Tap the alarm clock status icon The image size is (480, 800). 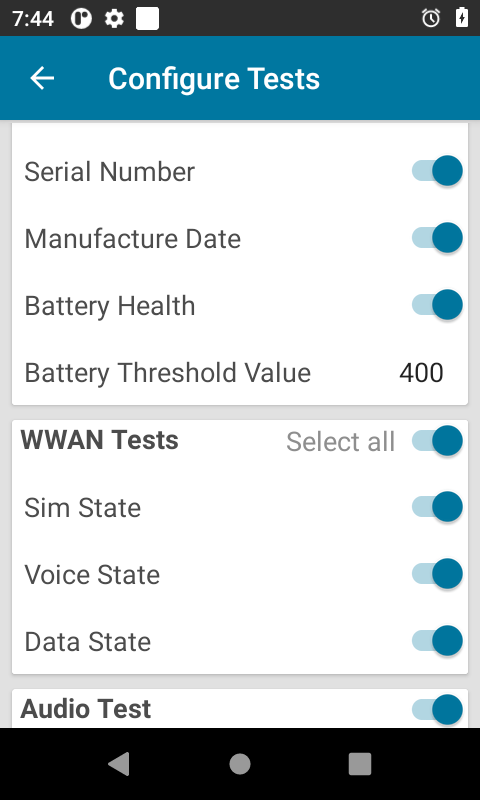click(x=431, y=18)
